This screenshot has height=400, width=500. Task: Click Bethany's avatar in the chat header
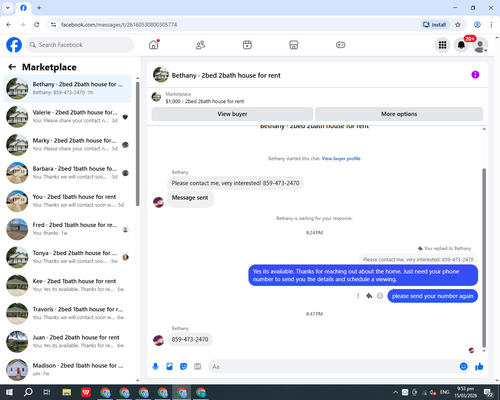click(x=161, y=75)
